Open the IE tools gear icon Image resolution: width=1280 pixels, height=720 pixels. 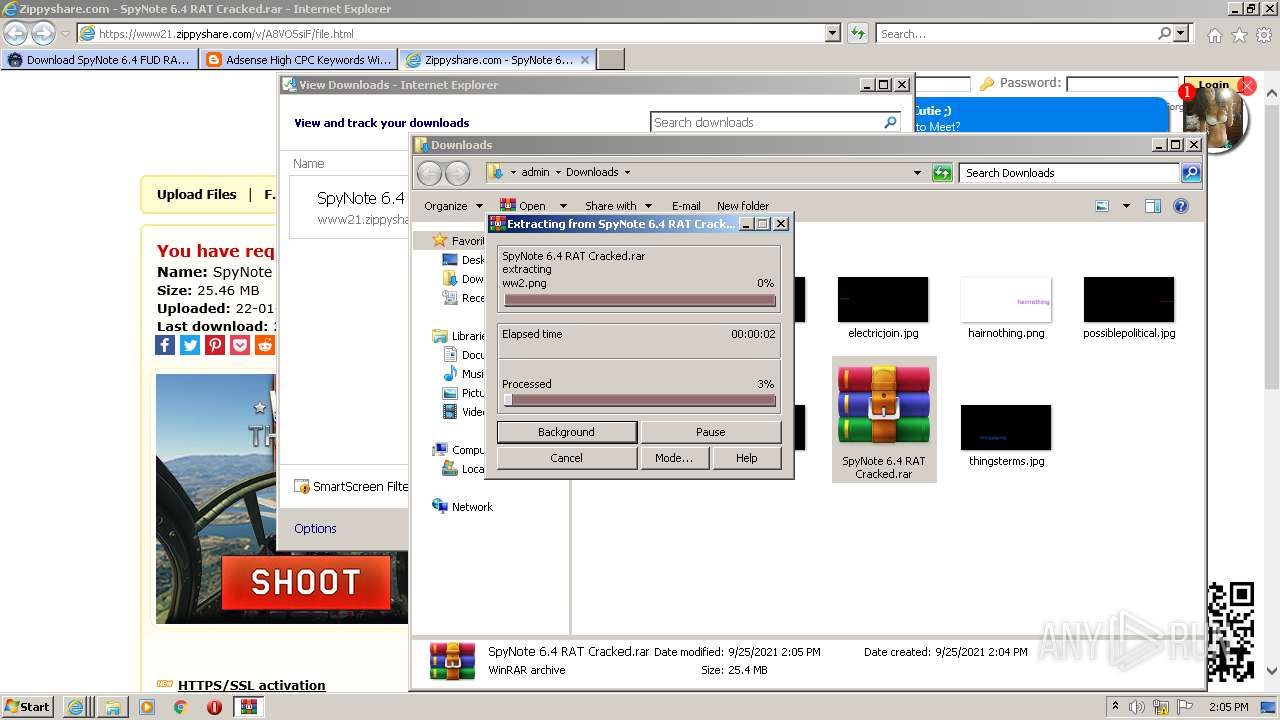1264,35
